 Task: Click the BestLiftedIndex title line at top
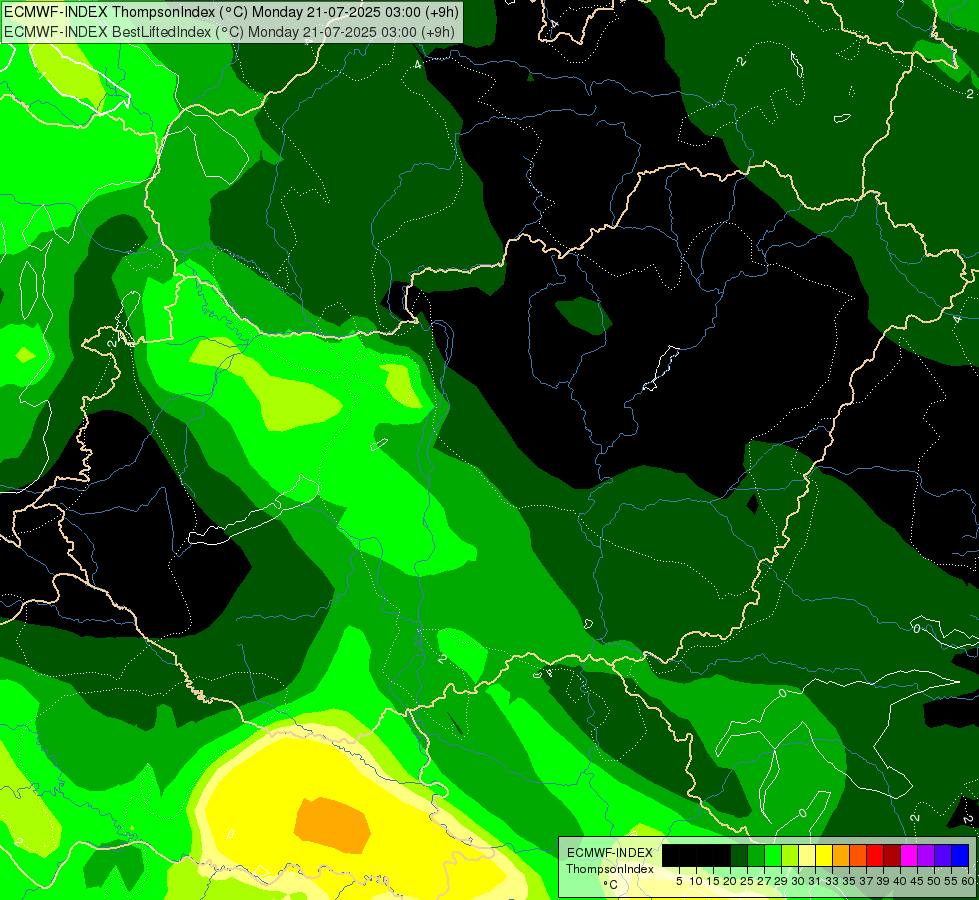pyautogui.click(x=229, y=31)
